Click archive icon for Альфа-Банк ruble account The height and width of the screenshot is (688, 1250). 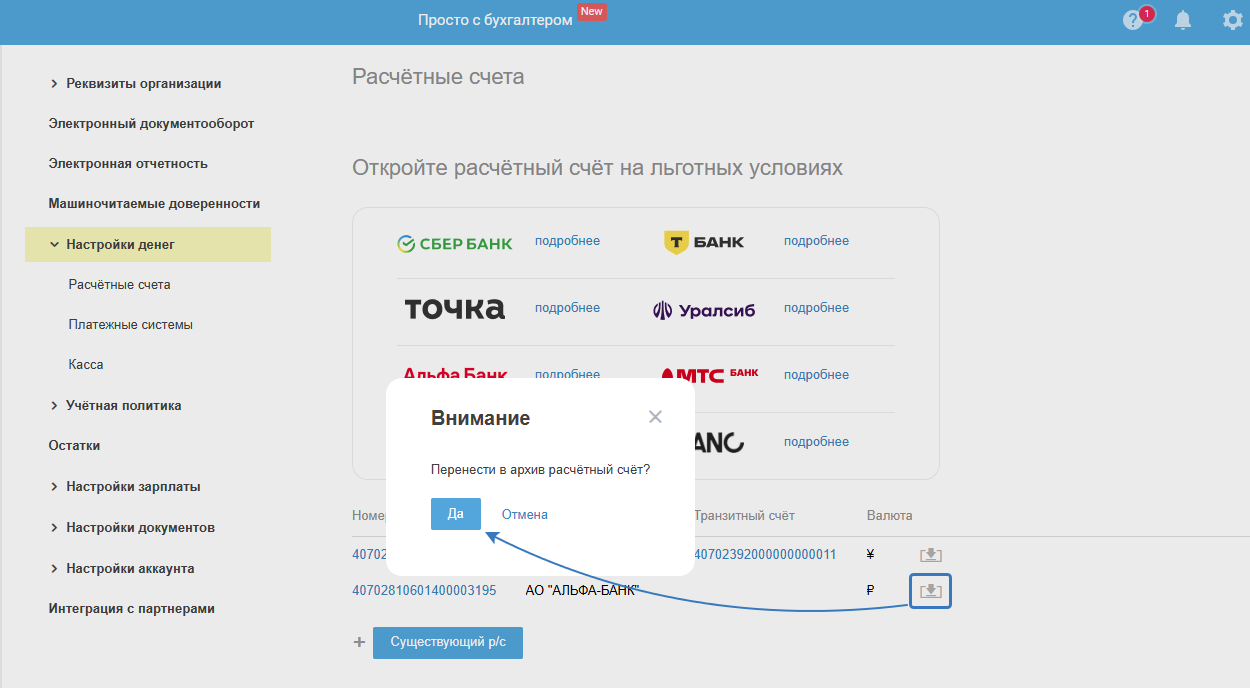931,591
